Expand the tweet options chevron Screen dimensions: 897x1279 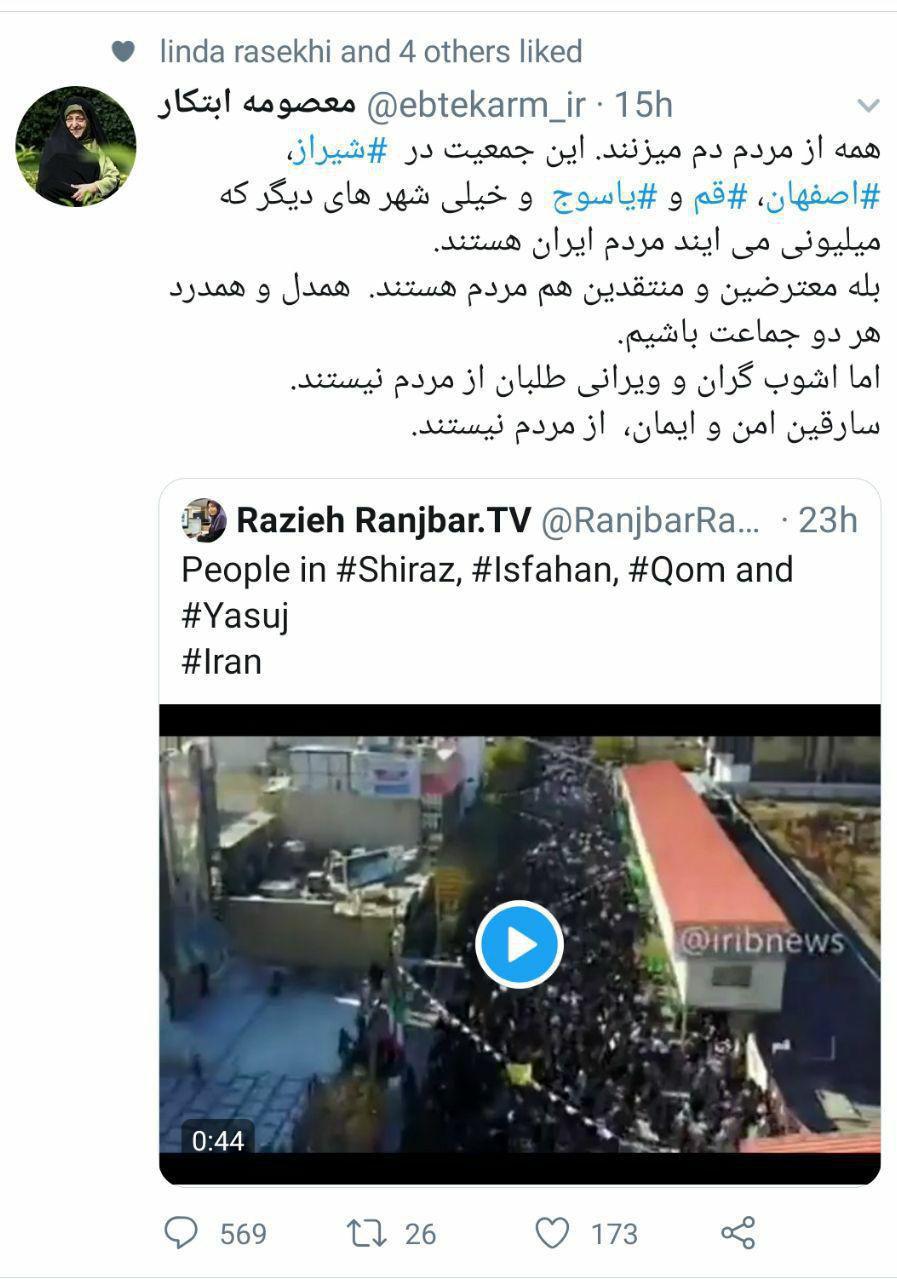(868, 105)
